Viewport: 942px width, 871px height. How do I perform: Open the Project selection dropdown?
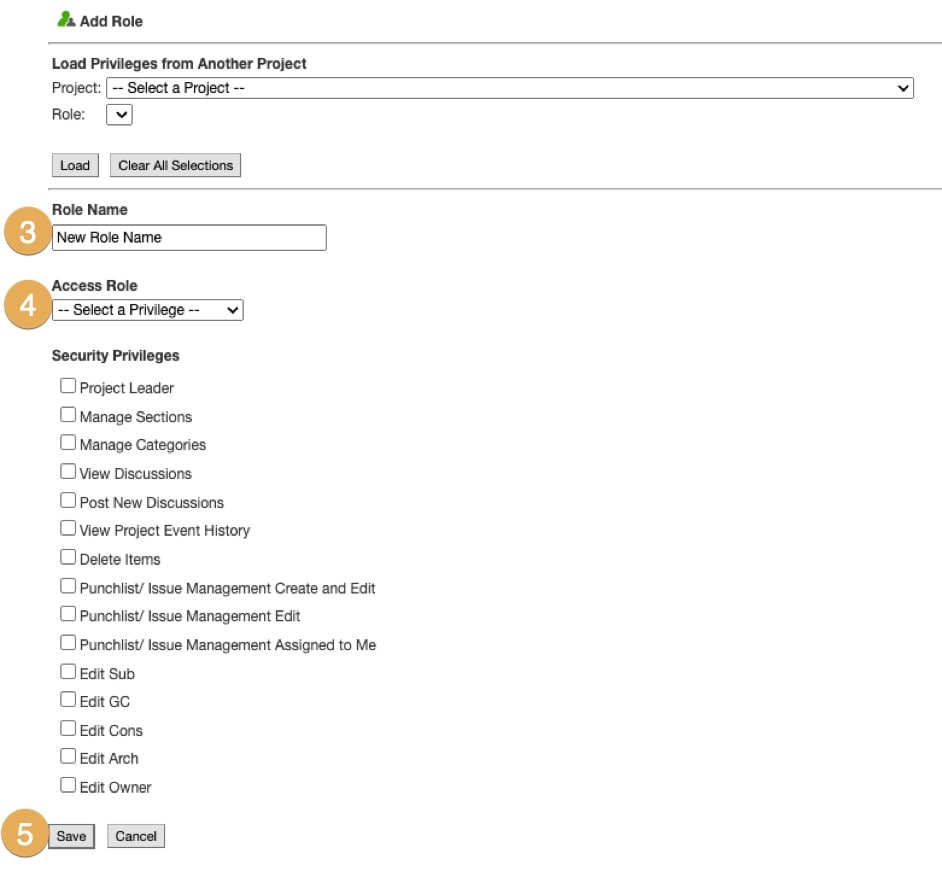point(510,88)
